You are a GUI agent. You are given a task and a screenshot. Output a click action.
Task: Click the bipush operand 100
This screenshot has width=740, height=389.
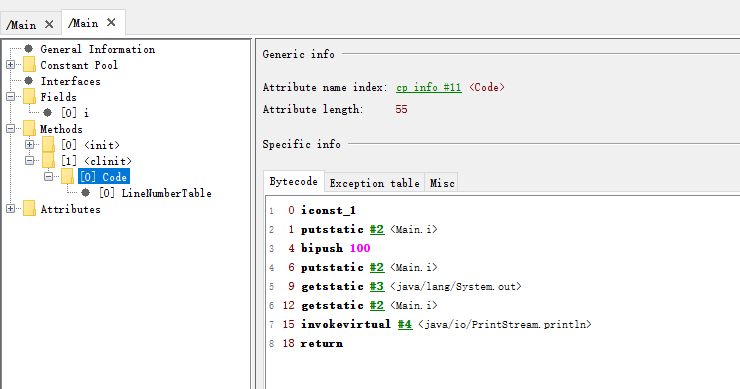pos(360,248)
